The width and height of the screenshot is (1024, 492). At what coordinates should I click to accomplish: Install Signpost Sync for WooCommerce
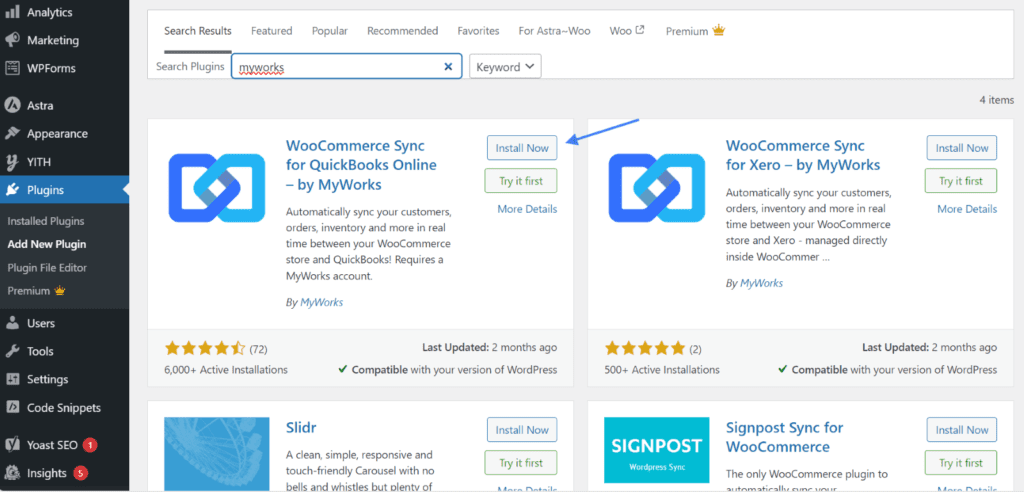pyautogui.click(x=962, y=430)
